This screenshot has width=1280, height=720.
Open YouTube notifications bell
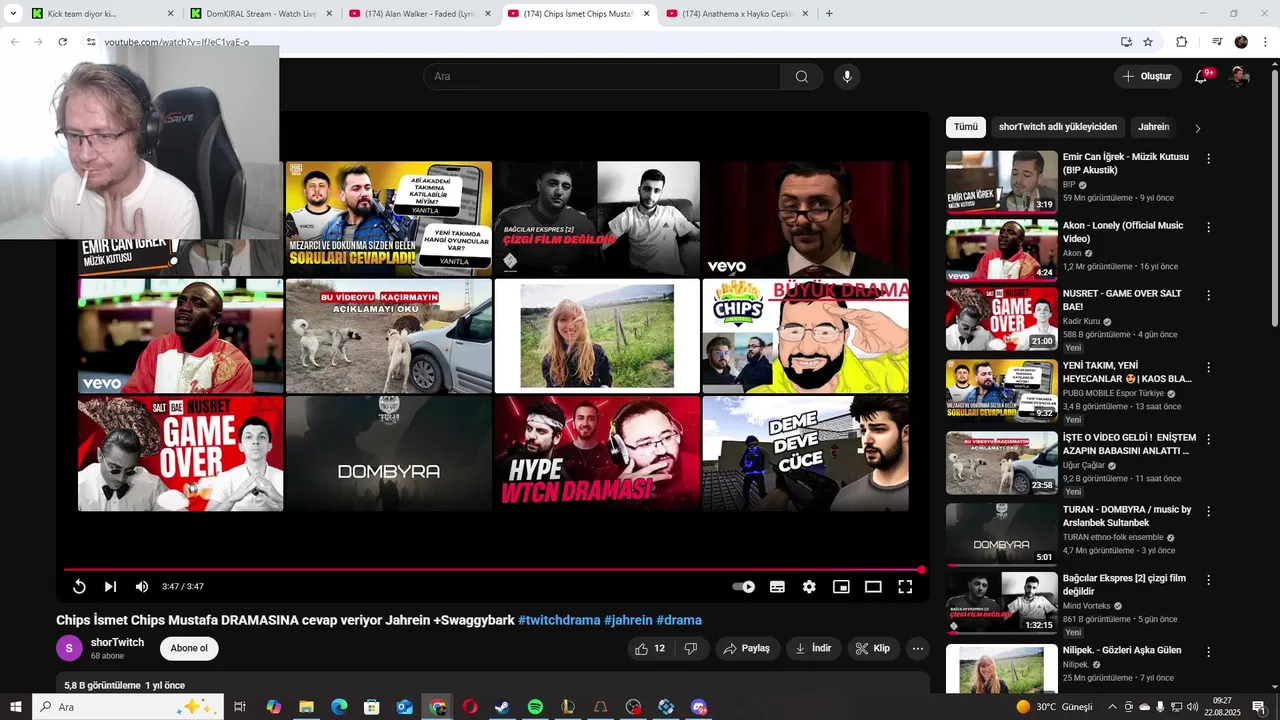[x=1202, y=77]
